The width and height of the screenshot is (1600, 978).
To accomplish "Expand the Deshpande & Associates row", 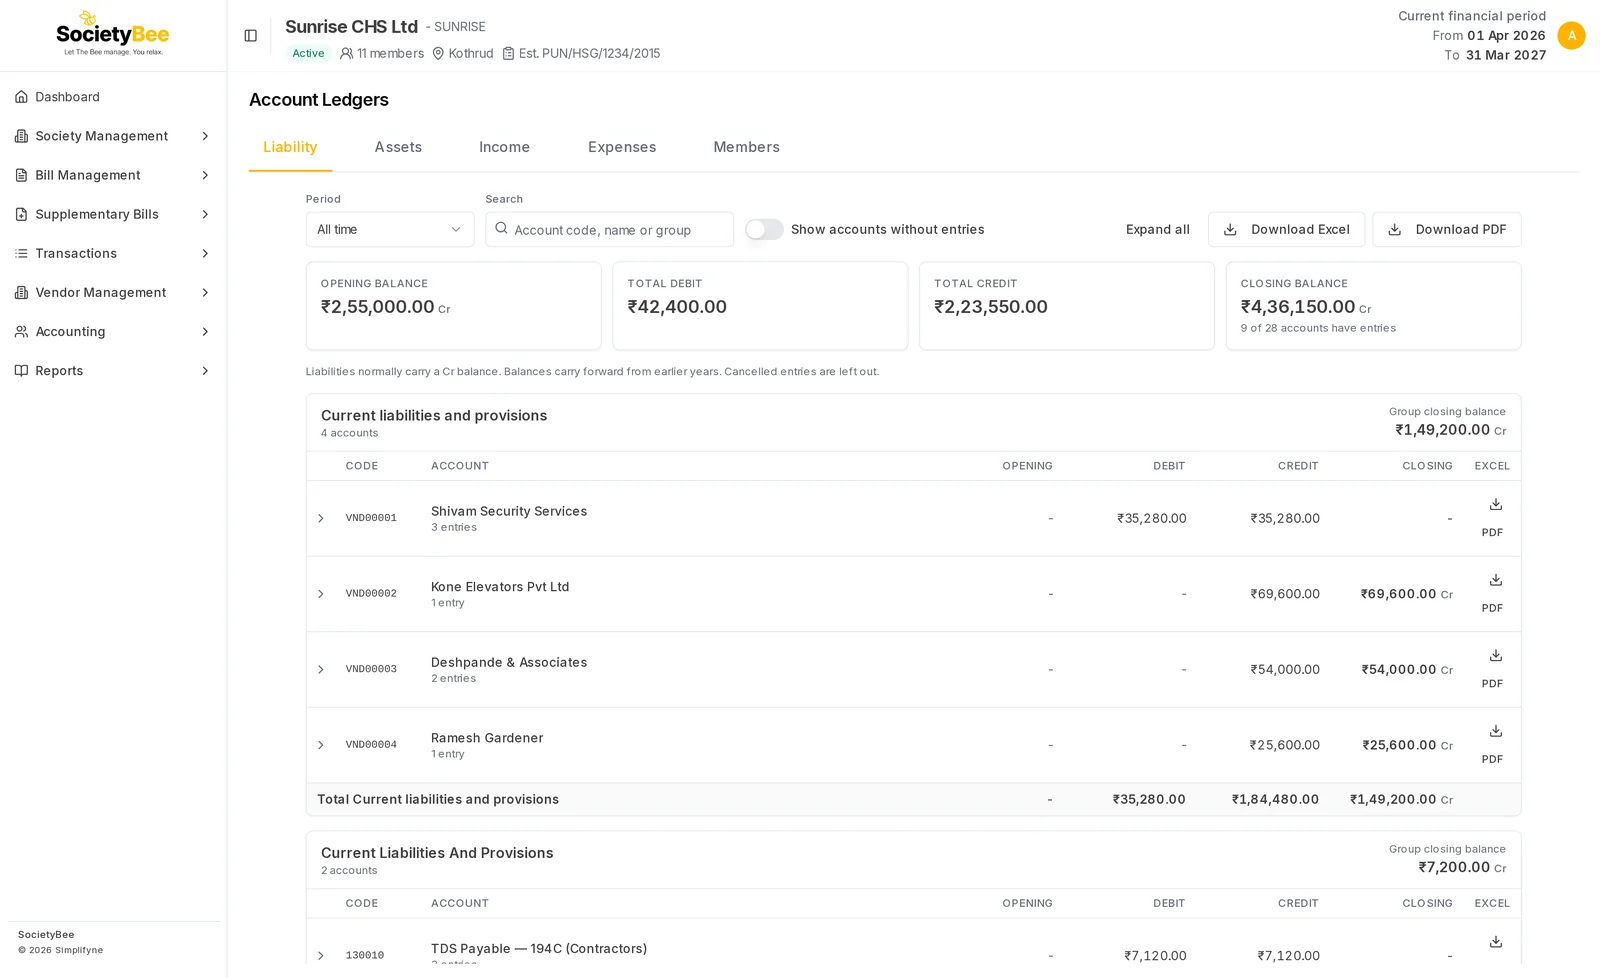I will click(321, 669).
